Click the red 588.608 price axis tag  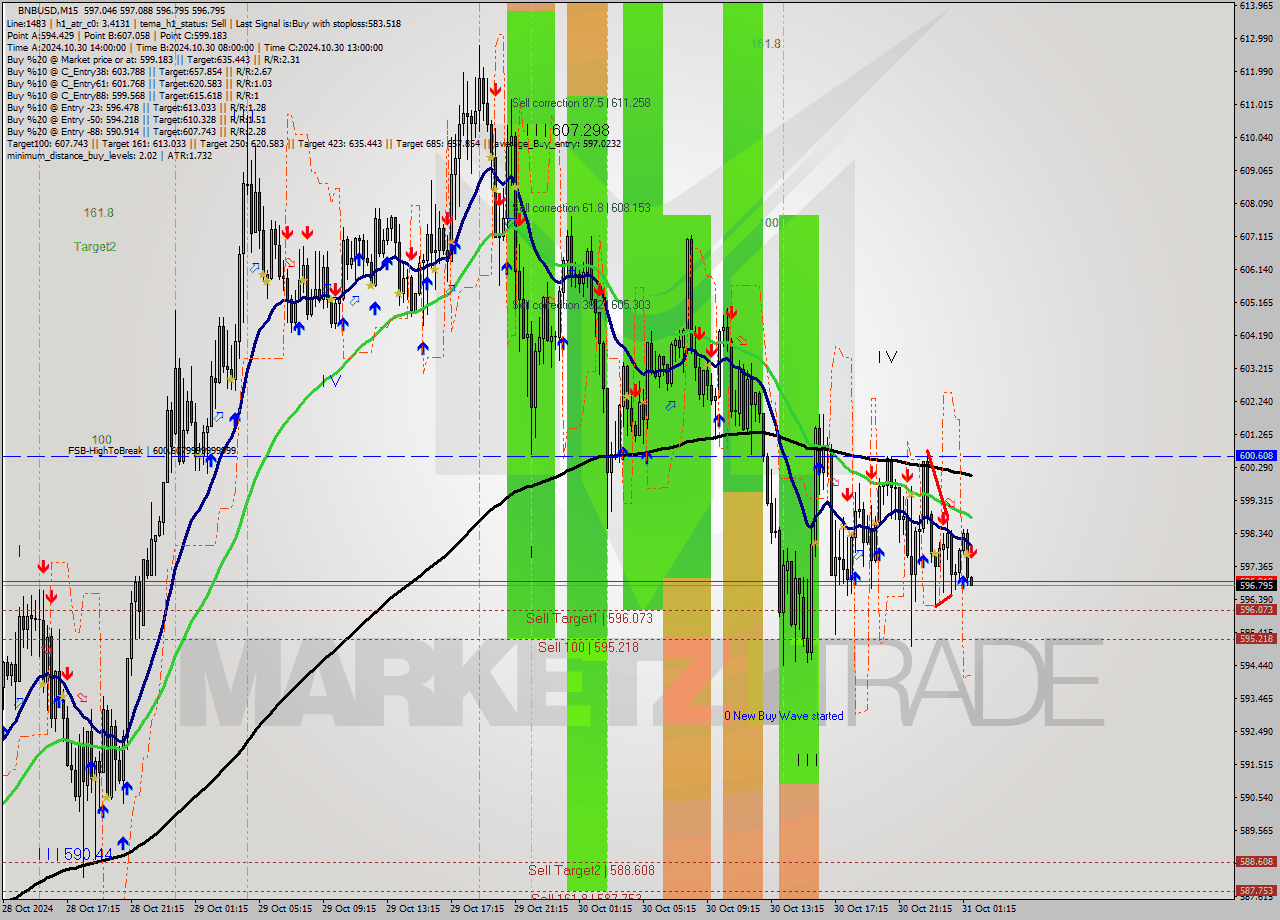pos(1257,861)
